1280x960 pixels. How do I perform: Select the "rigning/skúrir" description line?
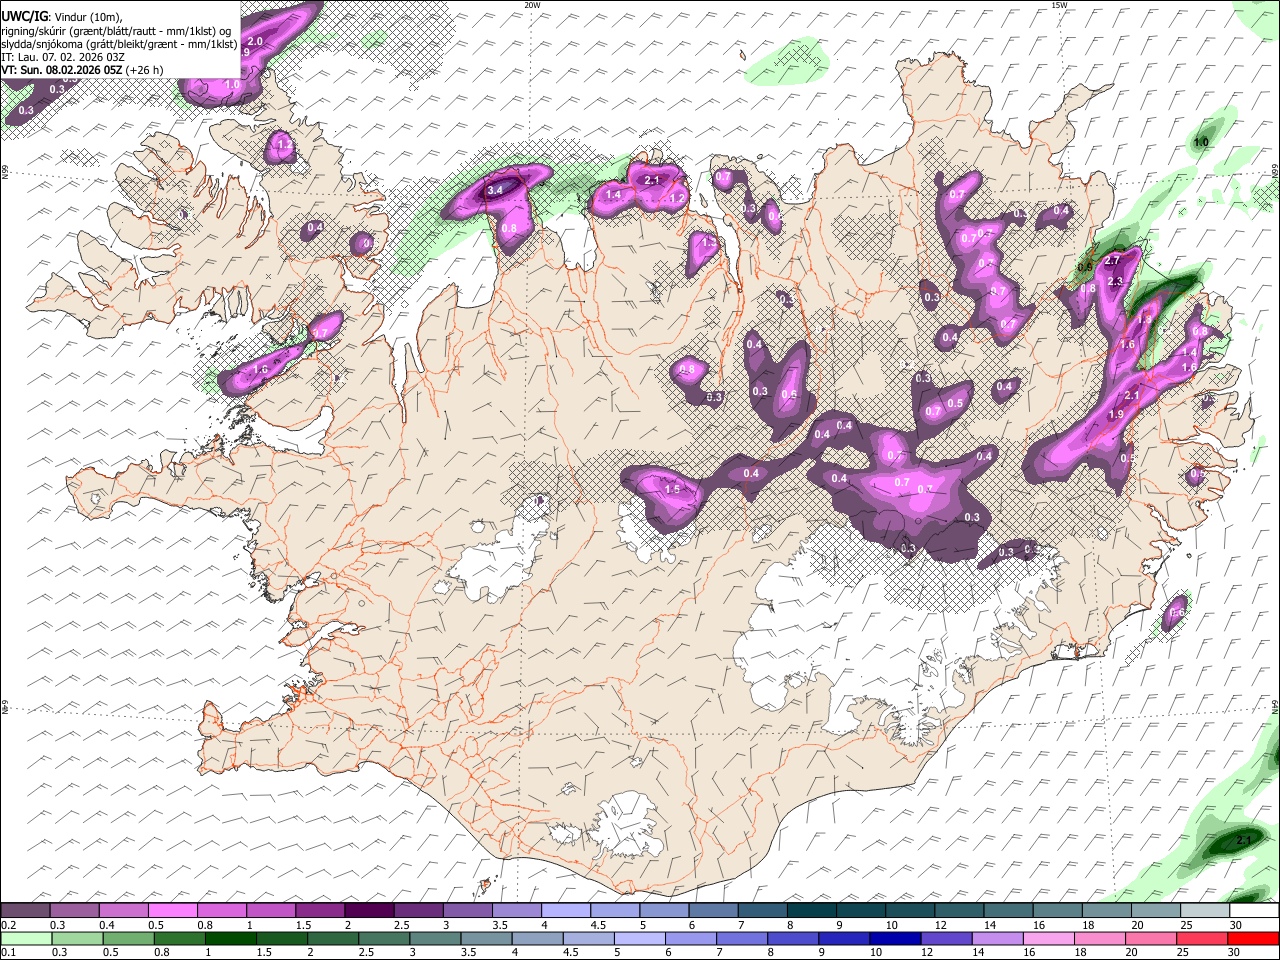coord(117,30)
